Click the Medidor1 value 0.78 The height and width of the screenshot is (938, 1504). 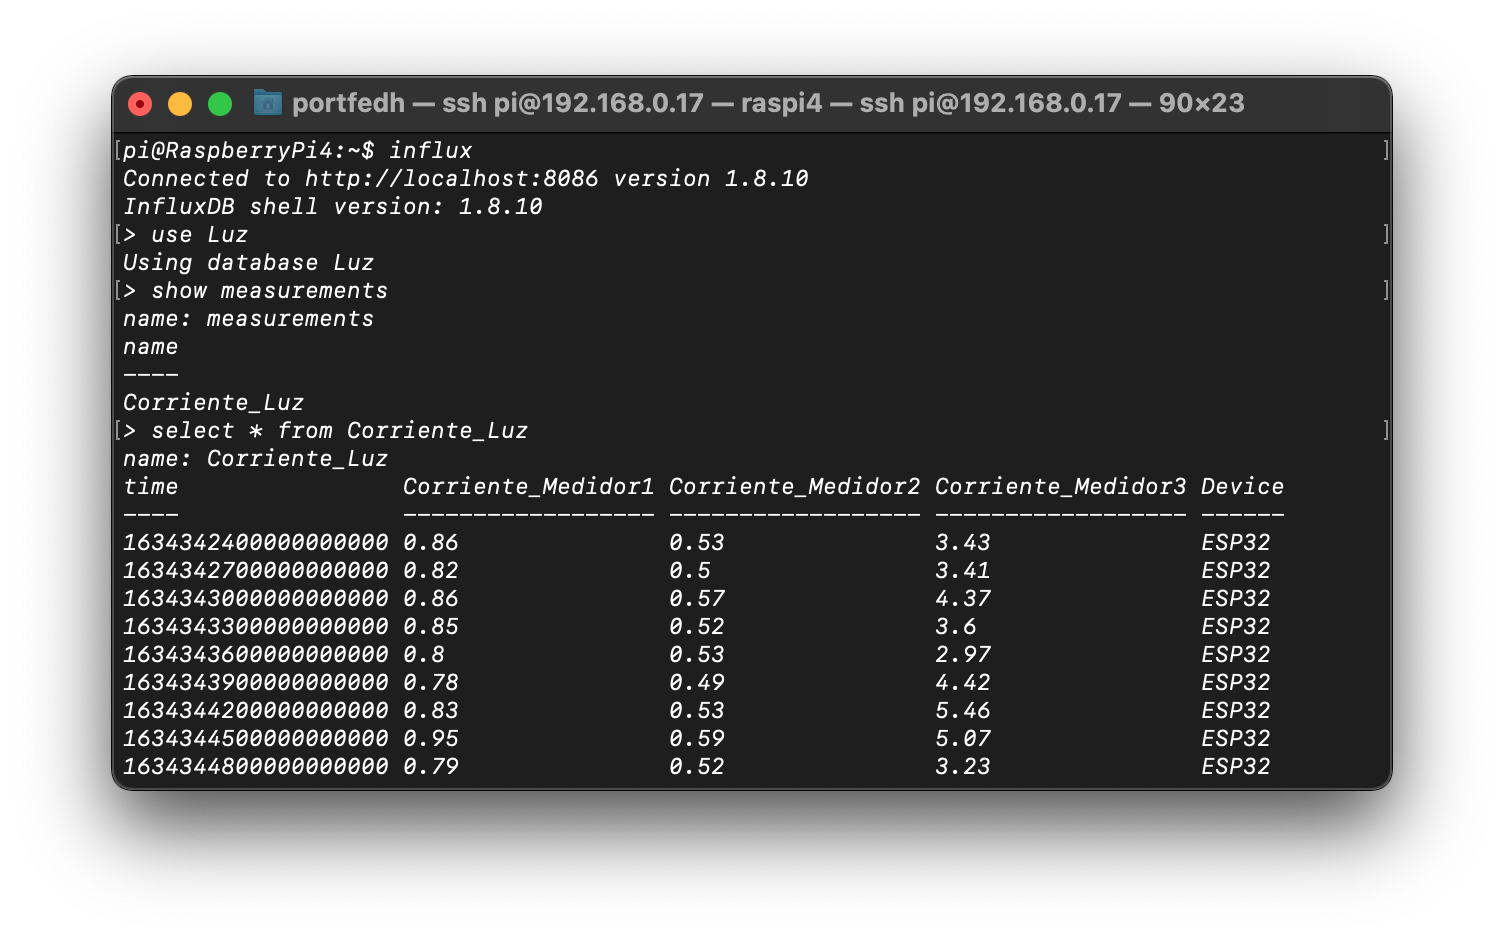[x=430, y=682]
